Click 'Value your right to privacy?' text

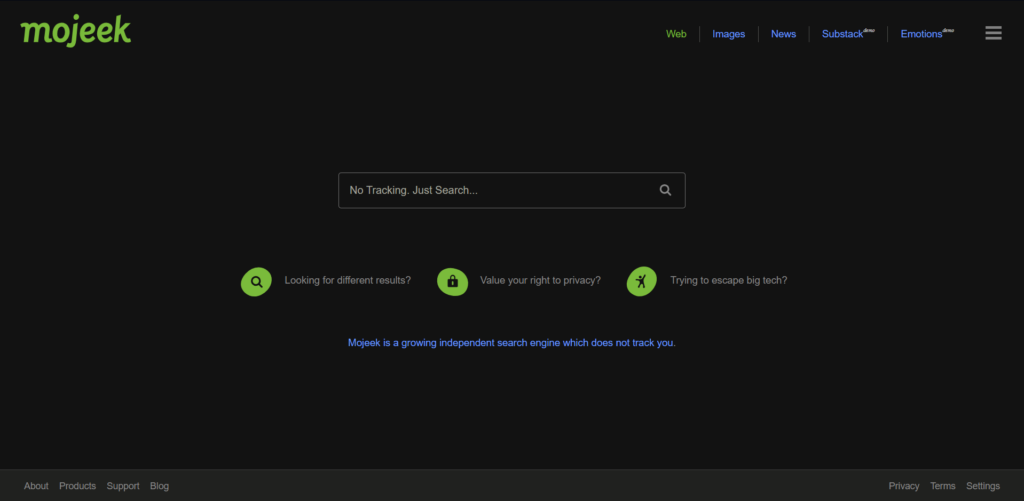[540, 280]
